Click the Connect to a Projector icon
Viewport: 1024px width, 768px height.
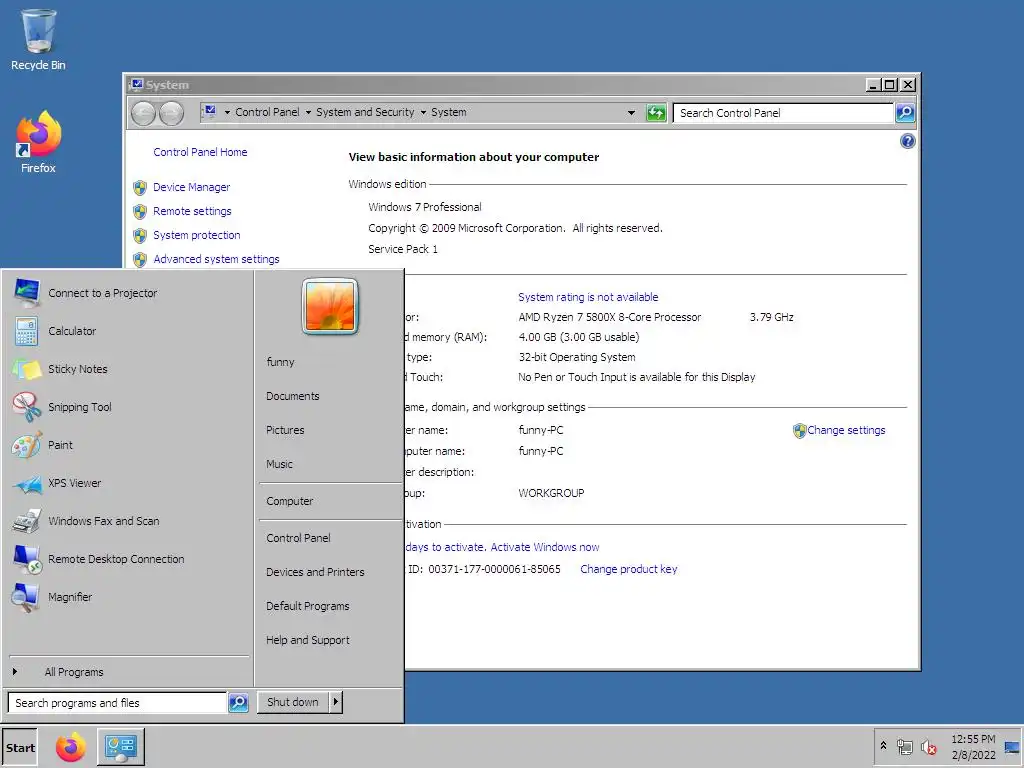pos(27,293)
